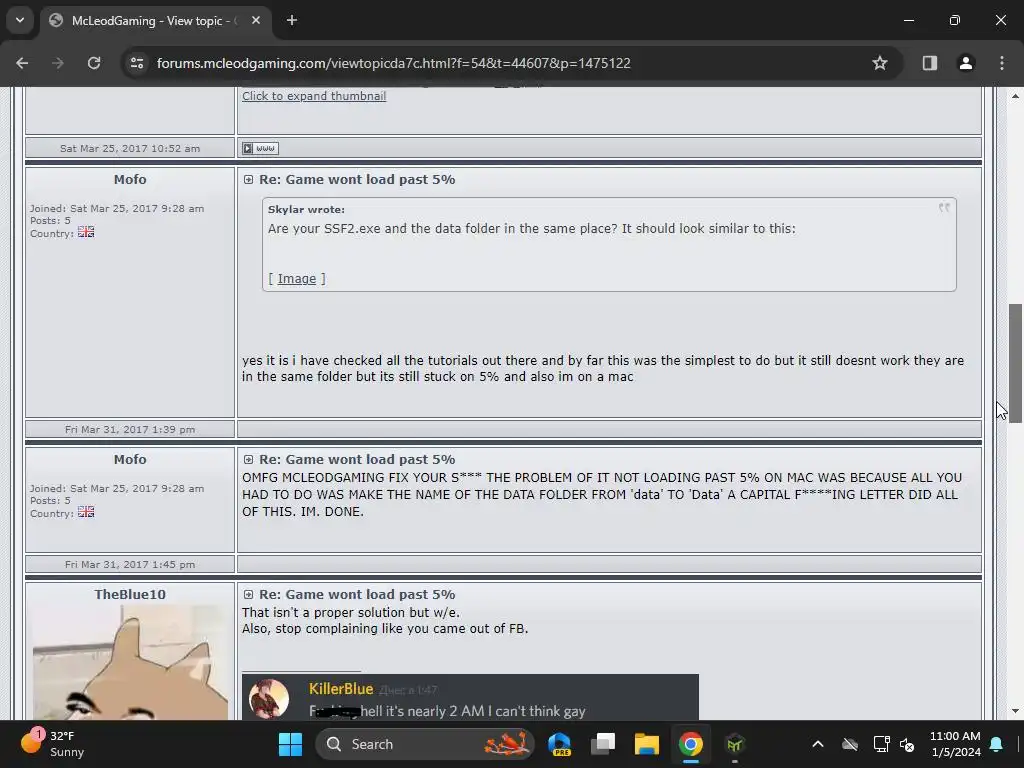The height and width of the screenshot is (768, 1024).
Task: View site information icon in address bar
Action: coord(137,63)
